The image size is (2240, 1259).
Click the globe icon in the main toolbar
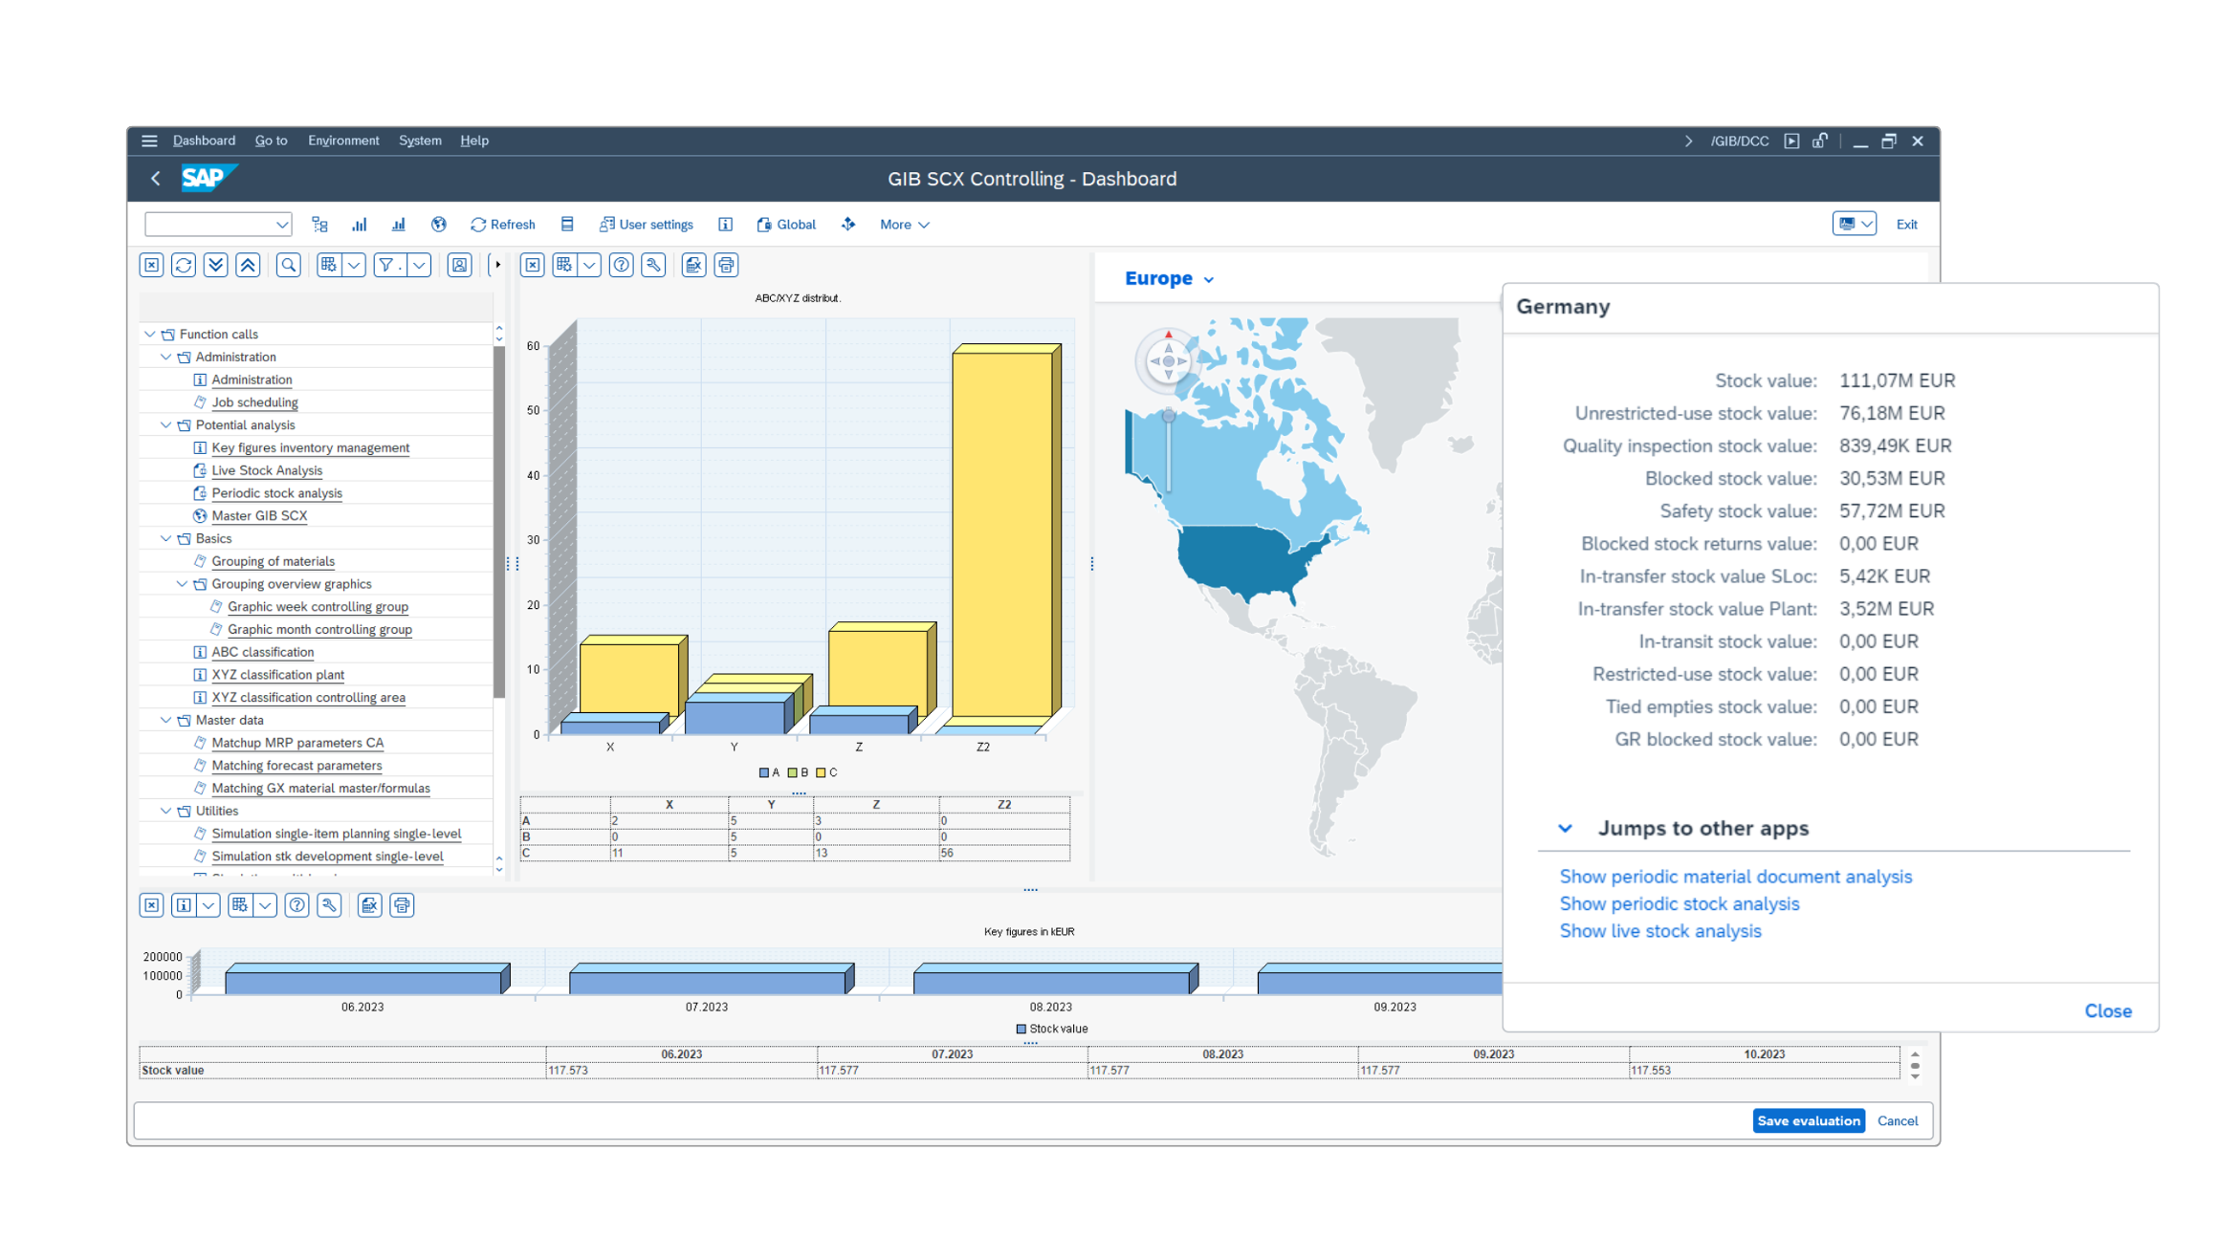click(439, 224)
